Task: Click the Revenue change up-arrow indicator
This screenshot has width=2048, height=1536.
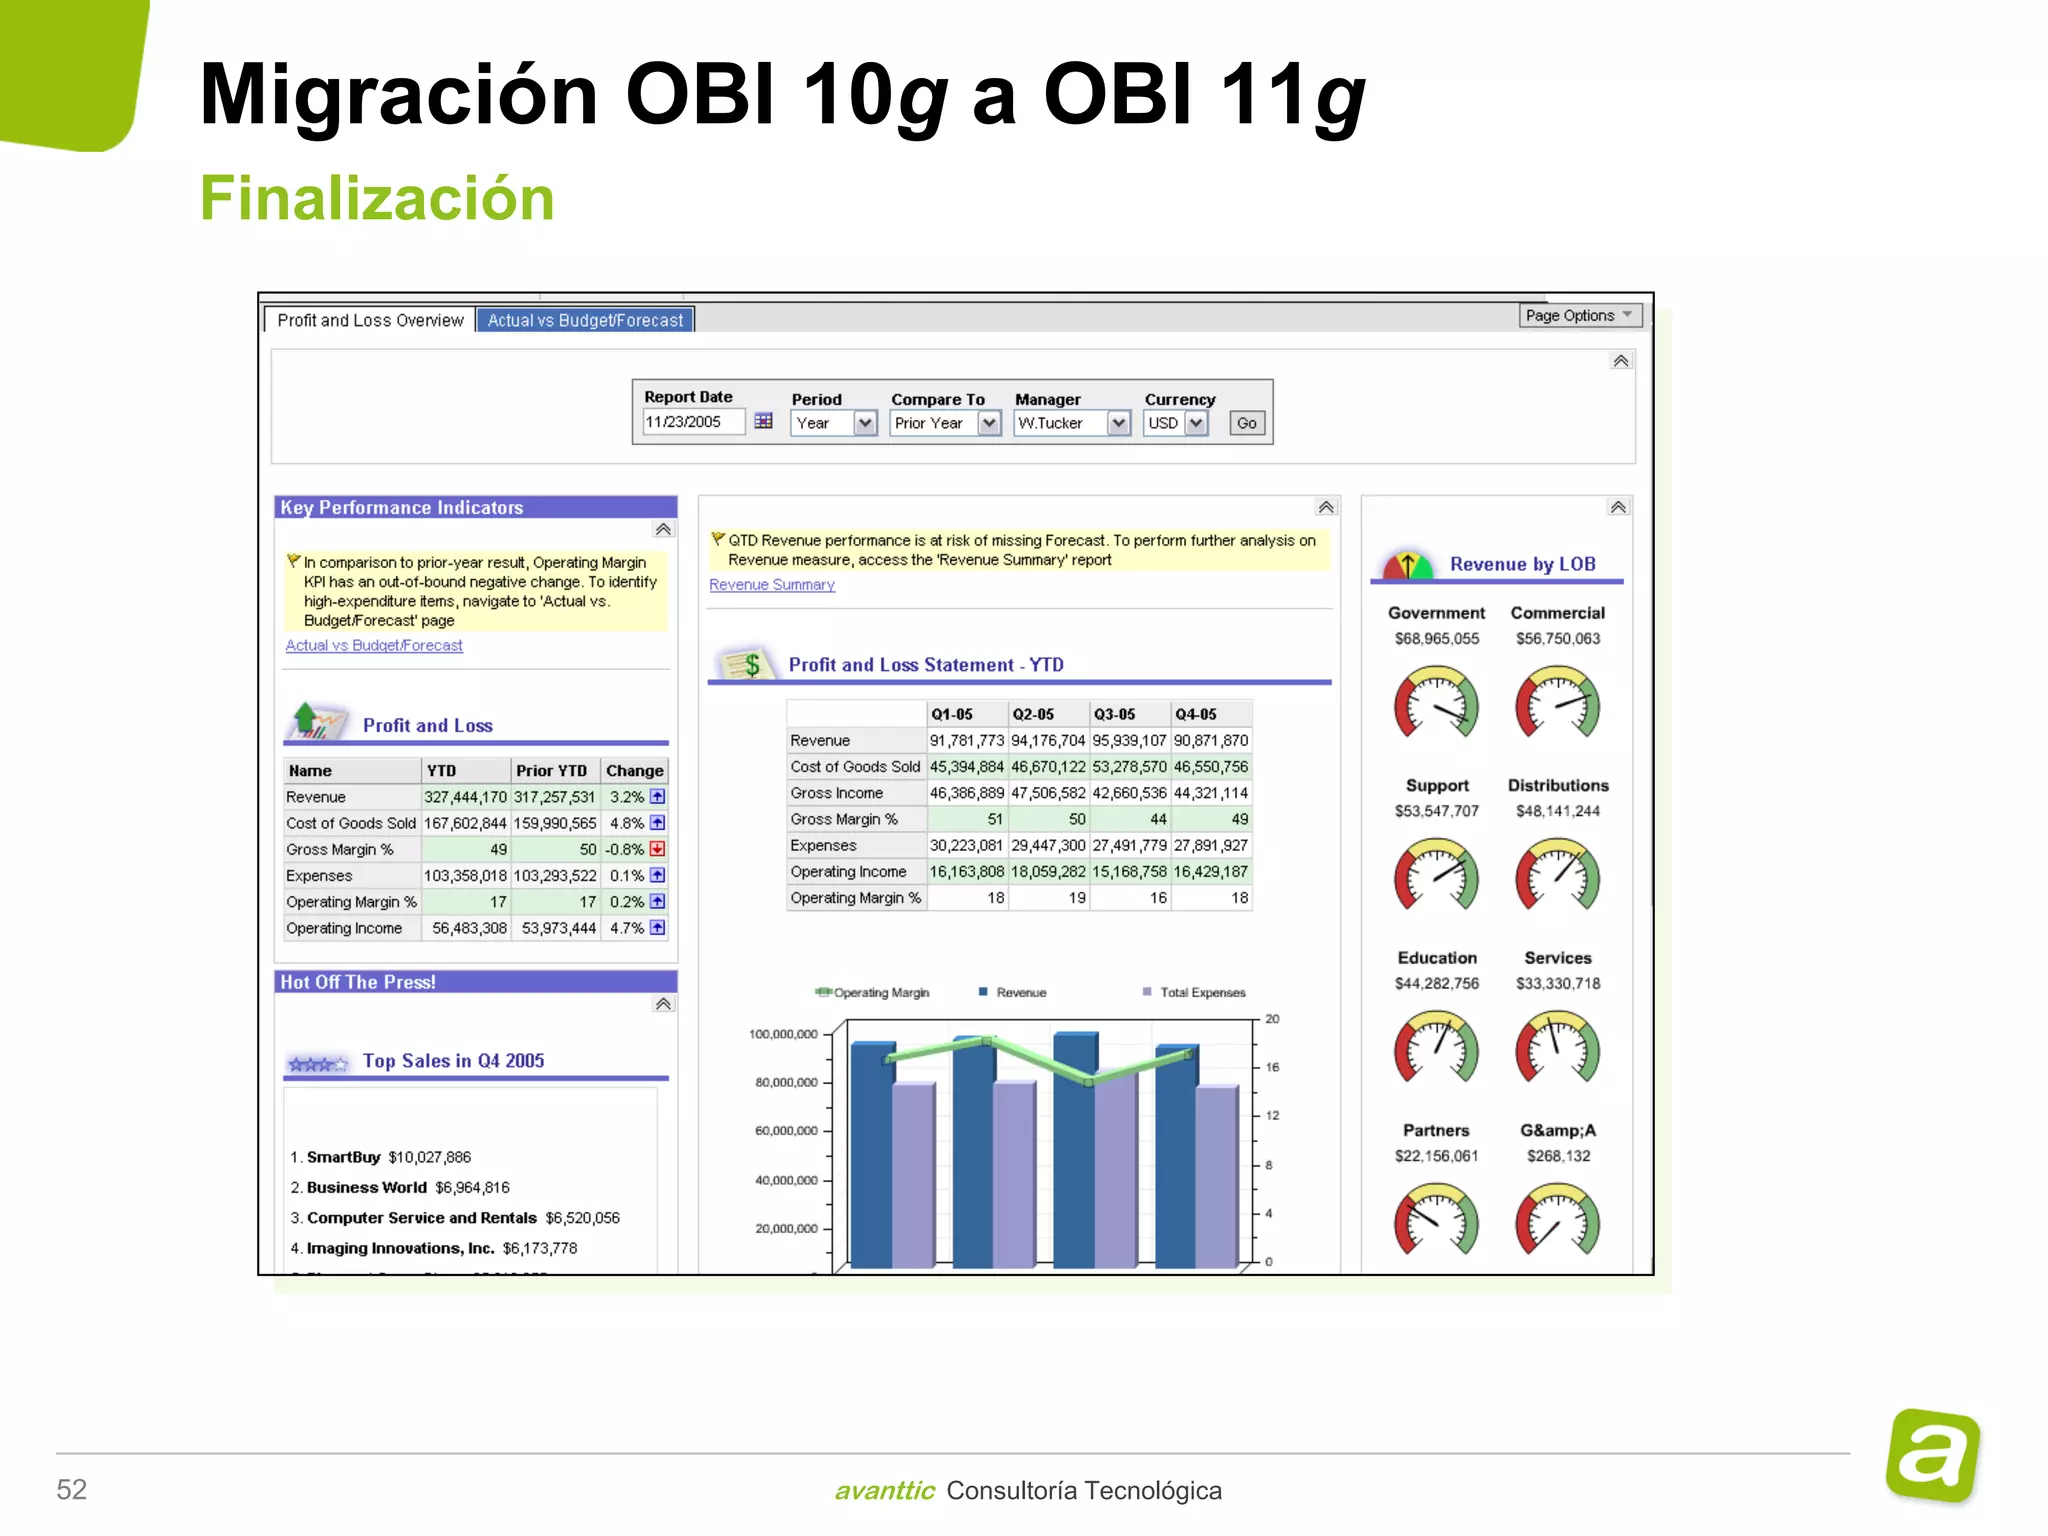Action: point(657,797)
